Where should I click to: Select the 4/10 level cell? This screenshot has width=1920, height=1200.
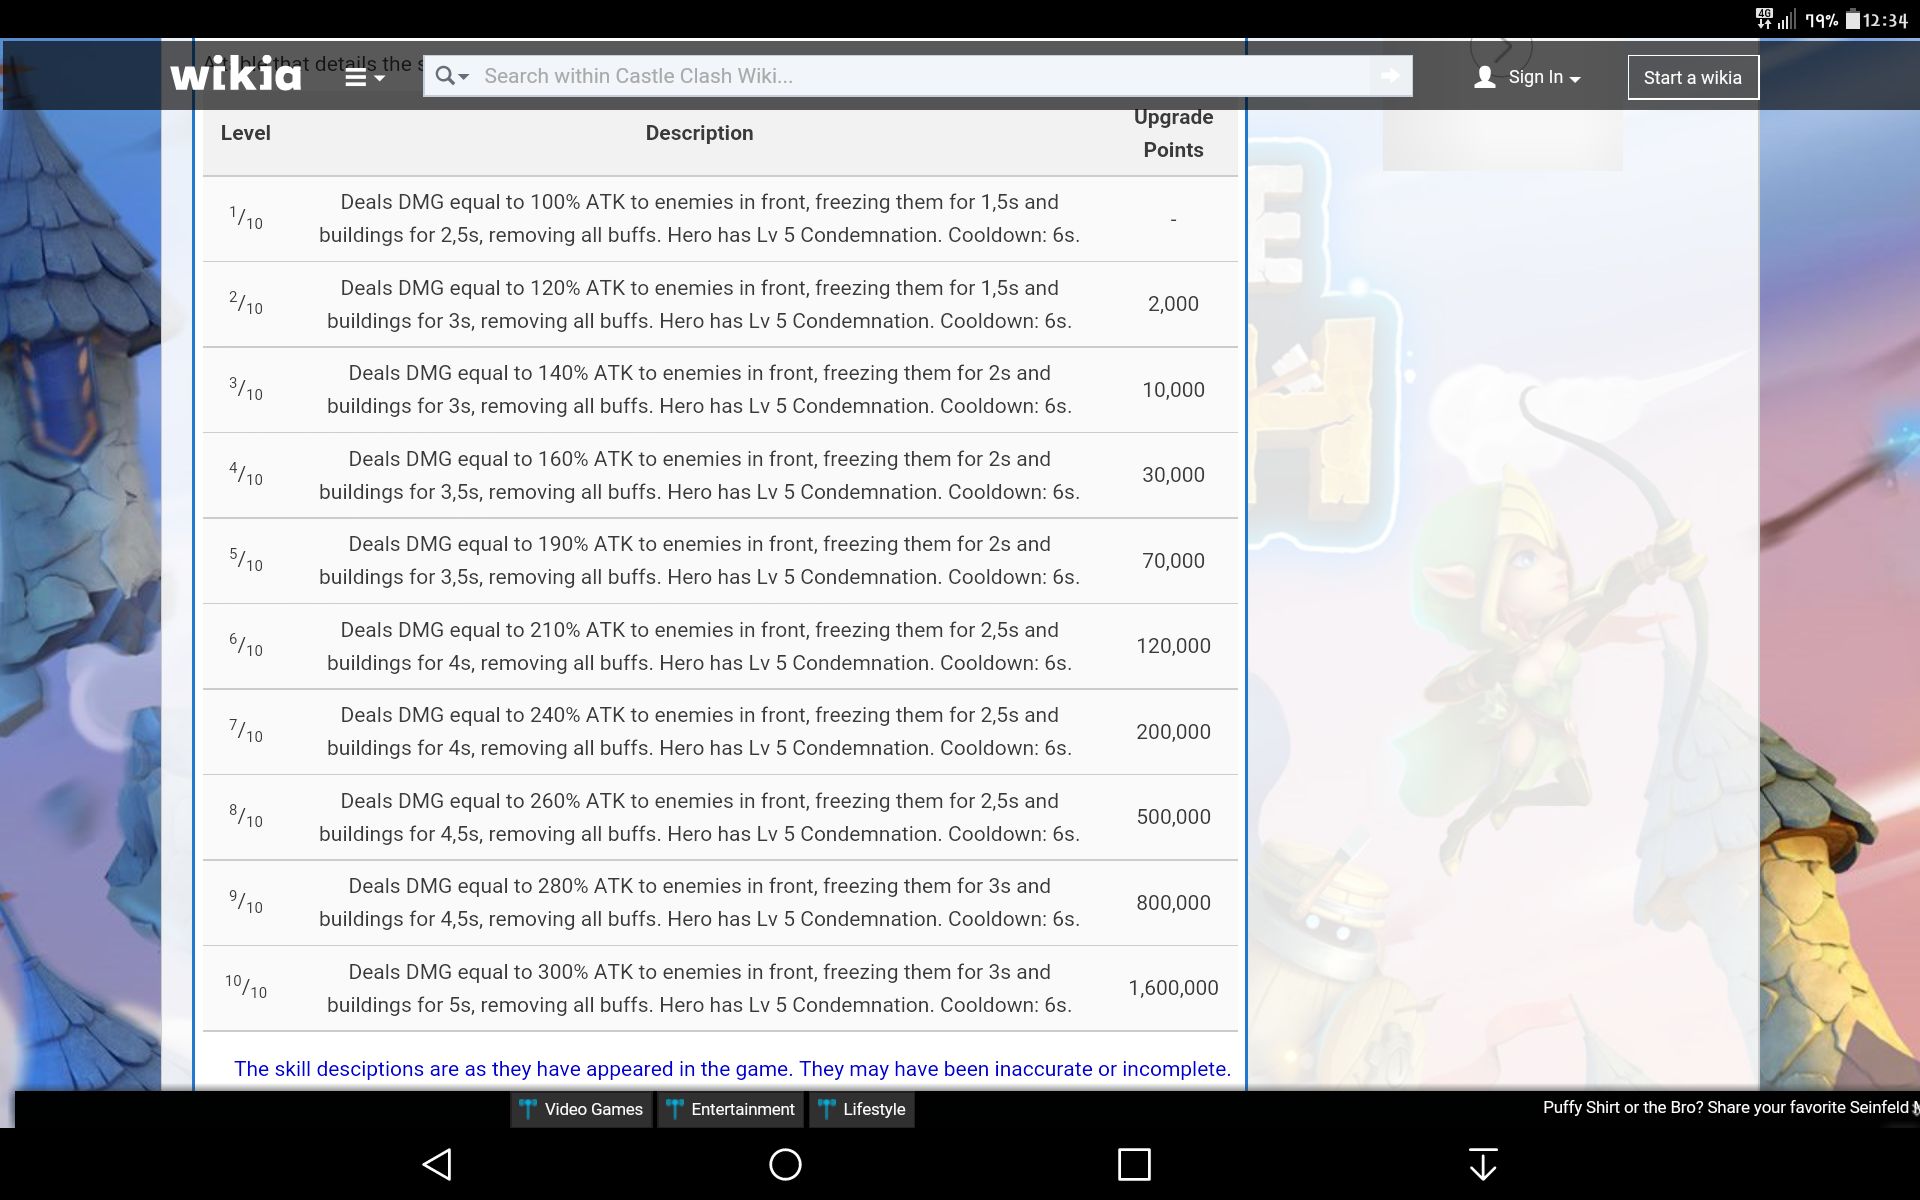(246, 474)
